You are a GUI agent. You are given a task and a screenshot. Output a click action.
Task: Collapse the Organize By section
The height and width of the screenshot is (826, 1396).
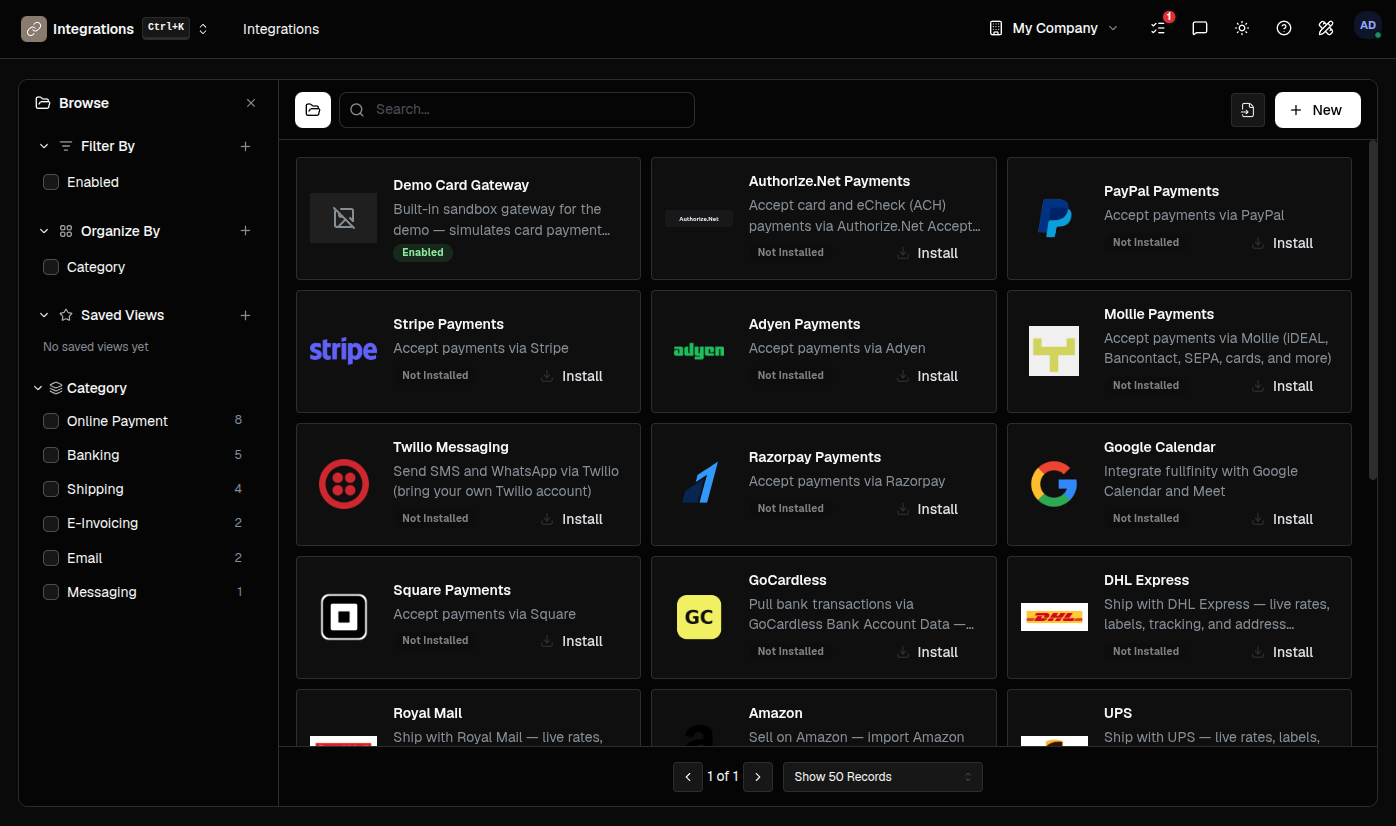coord(43,231)
